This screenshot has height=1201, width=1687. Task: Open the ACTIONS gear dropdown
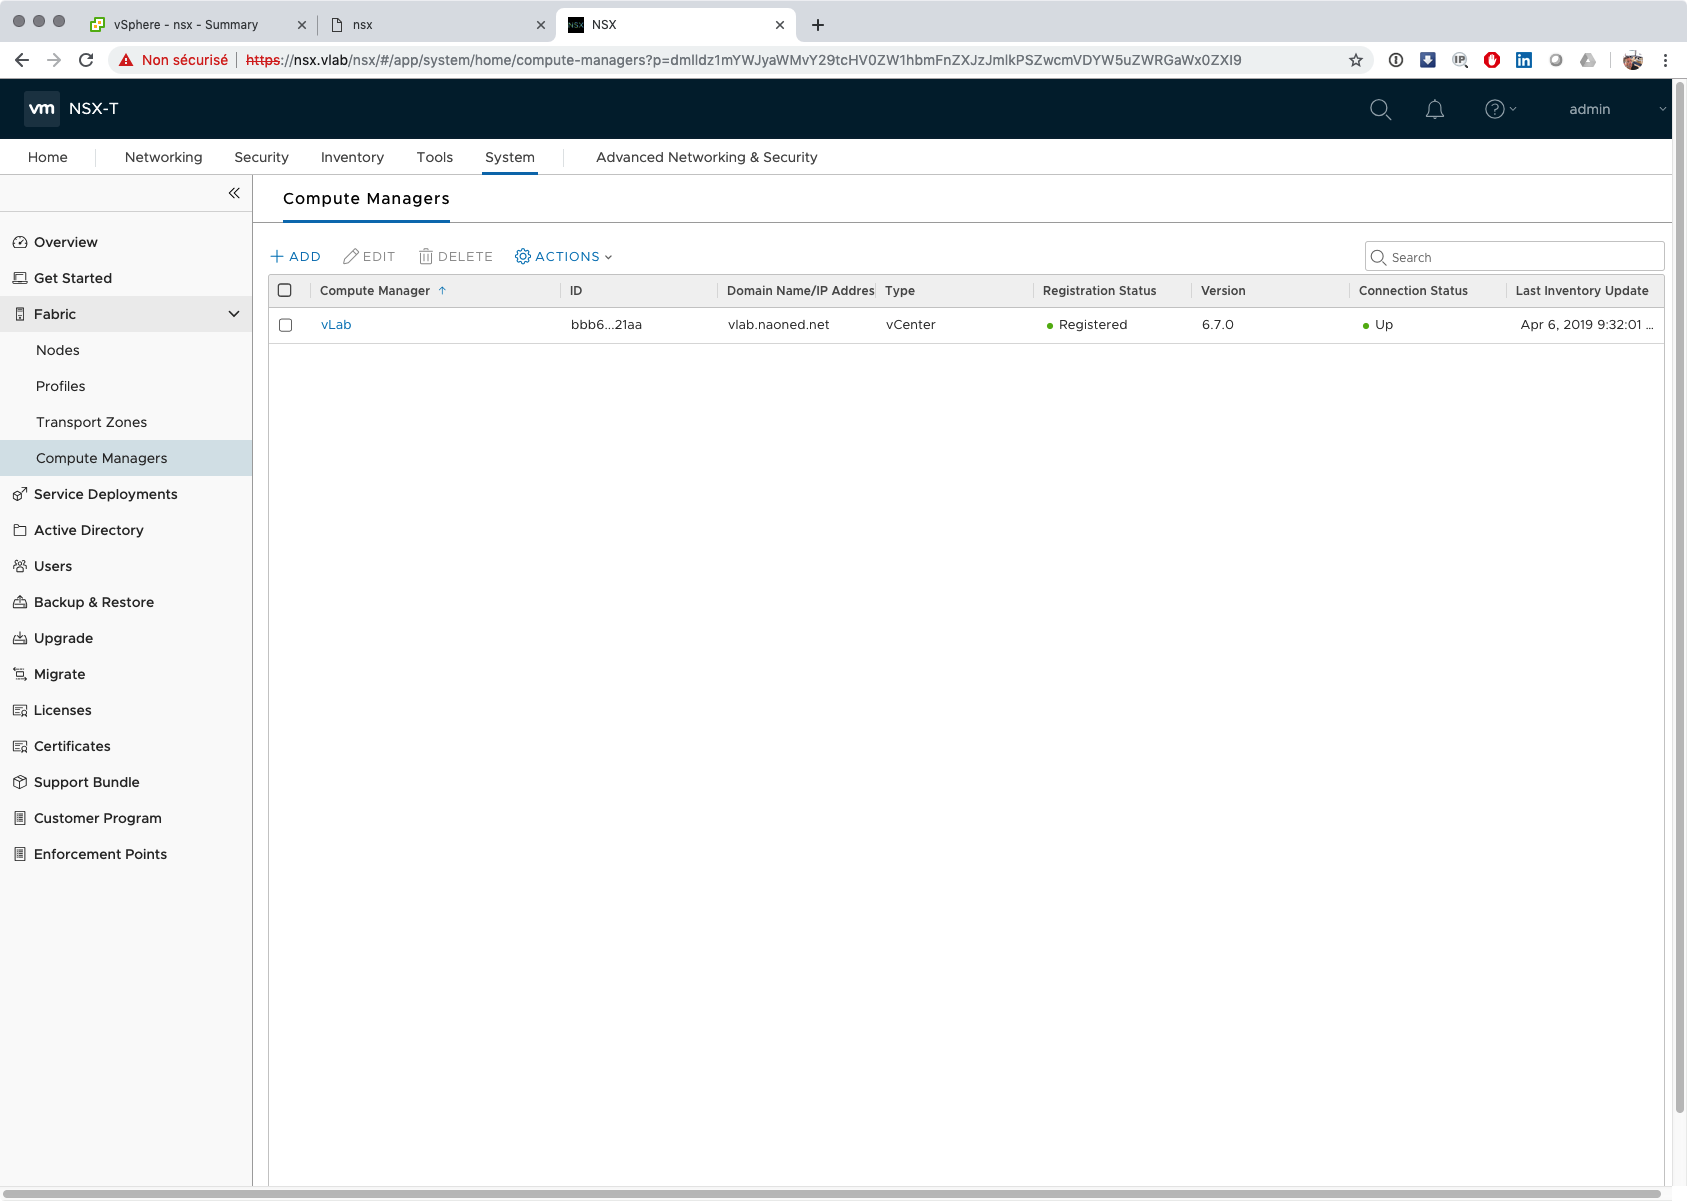[563, 257]
